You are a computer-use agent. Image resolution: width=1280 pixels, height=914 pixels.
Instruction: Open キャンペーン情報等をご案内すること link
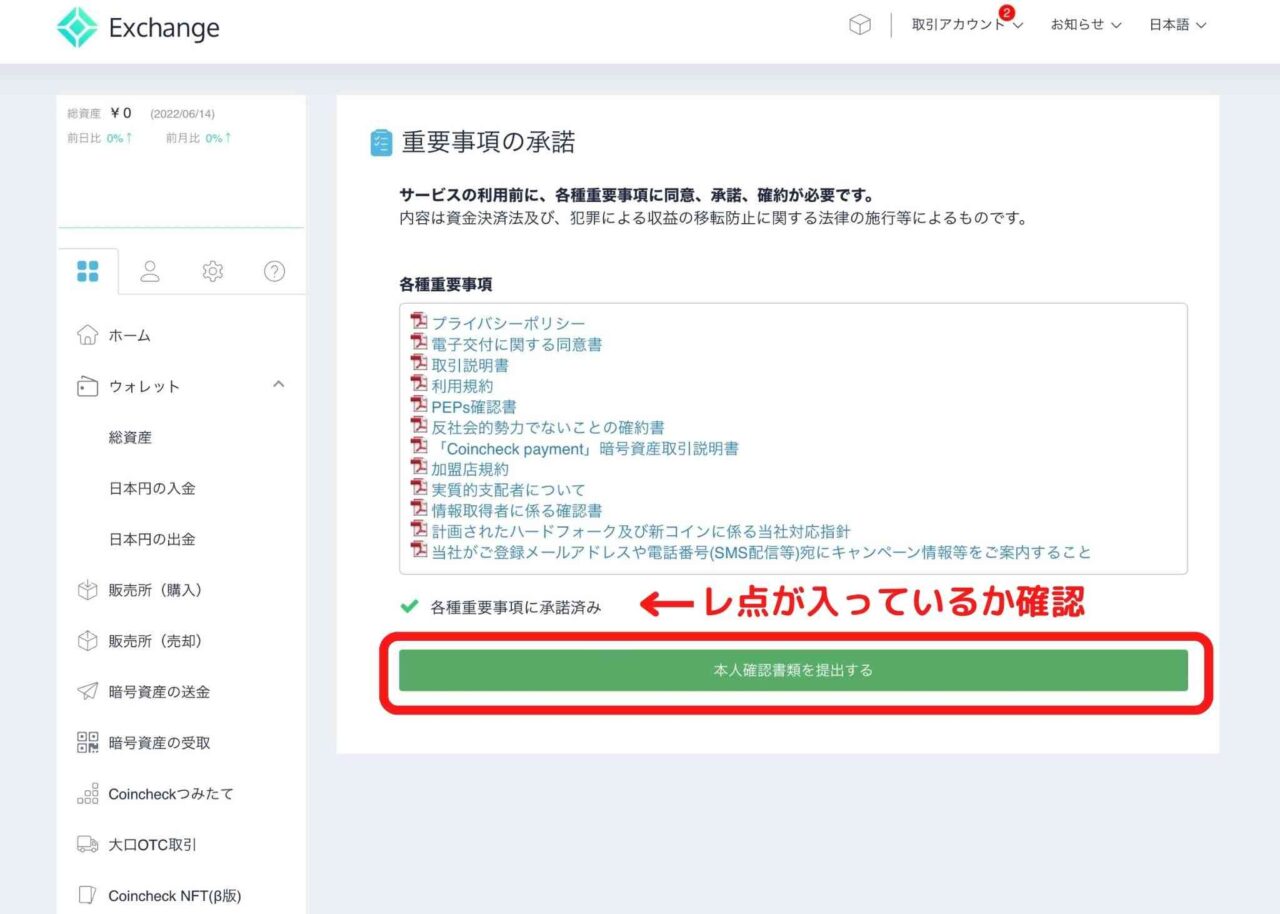(761, 552)
